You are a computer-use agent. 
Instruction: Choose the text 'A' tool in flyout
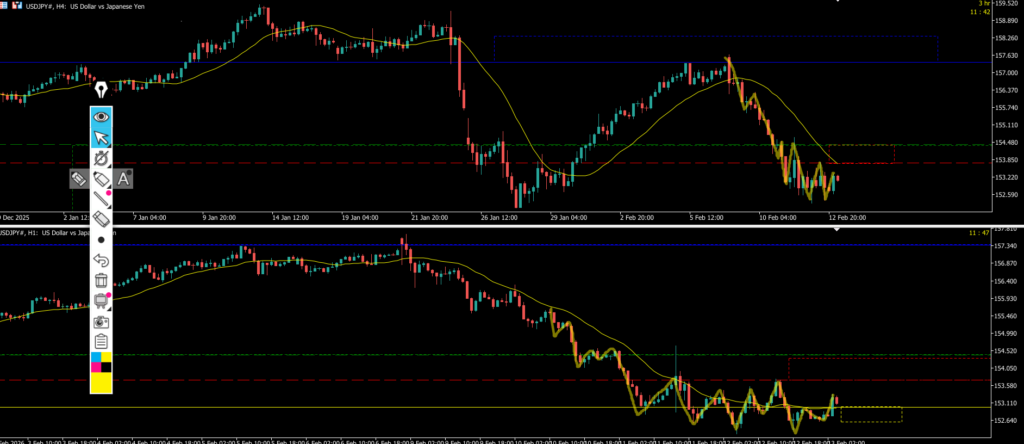click(x=124, y=179)
